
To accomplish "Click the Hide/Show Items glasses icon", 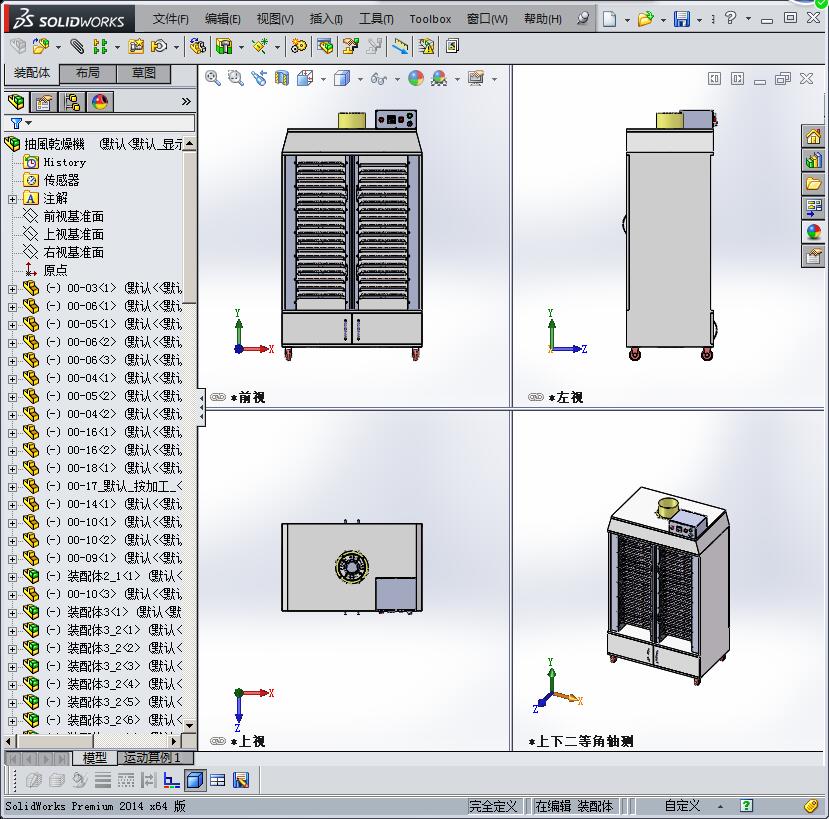I will tap(379, 79).
